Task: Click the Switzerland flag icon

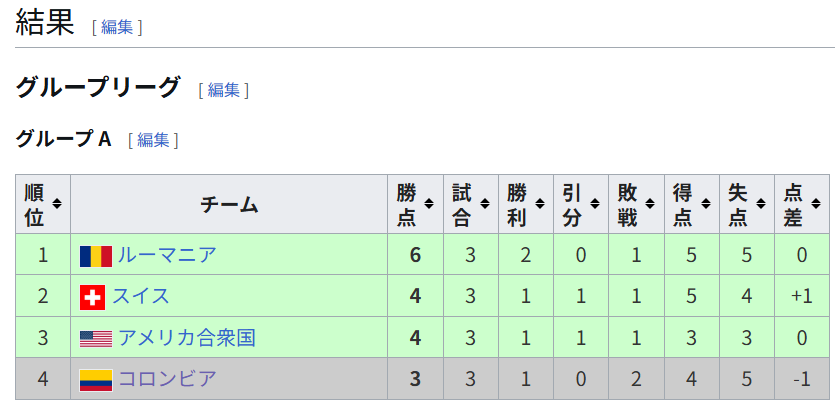Action: [93, 297]
